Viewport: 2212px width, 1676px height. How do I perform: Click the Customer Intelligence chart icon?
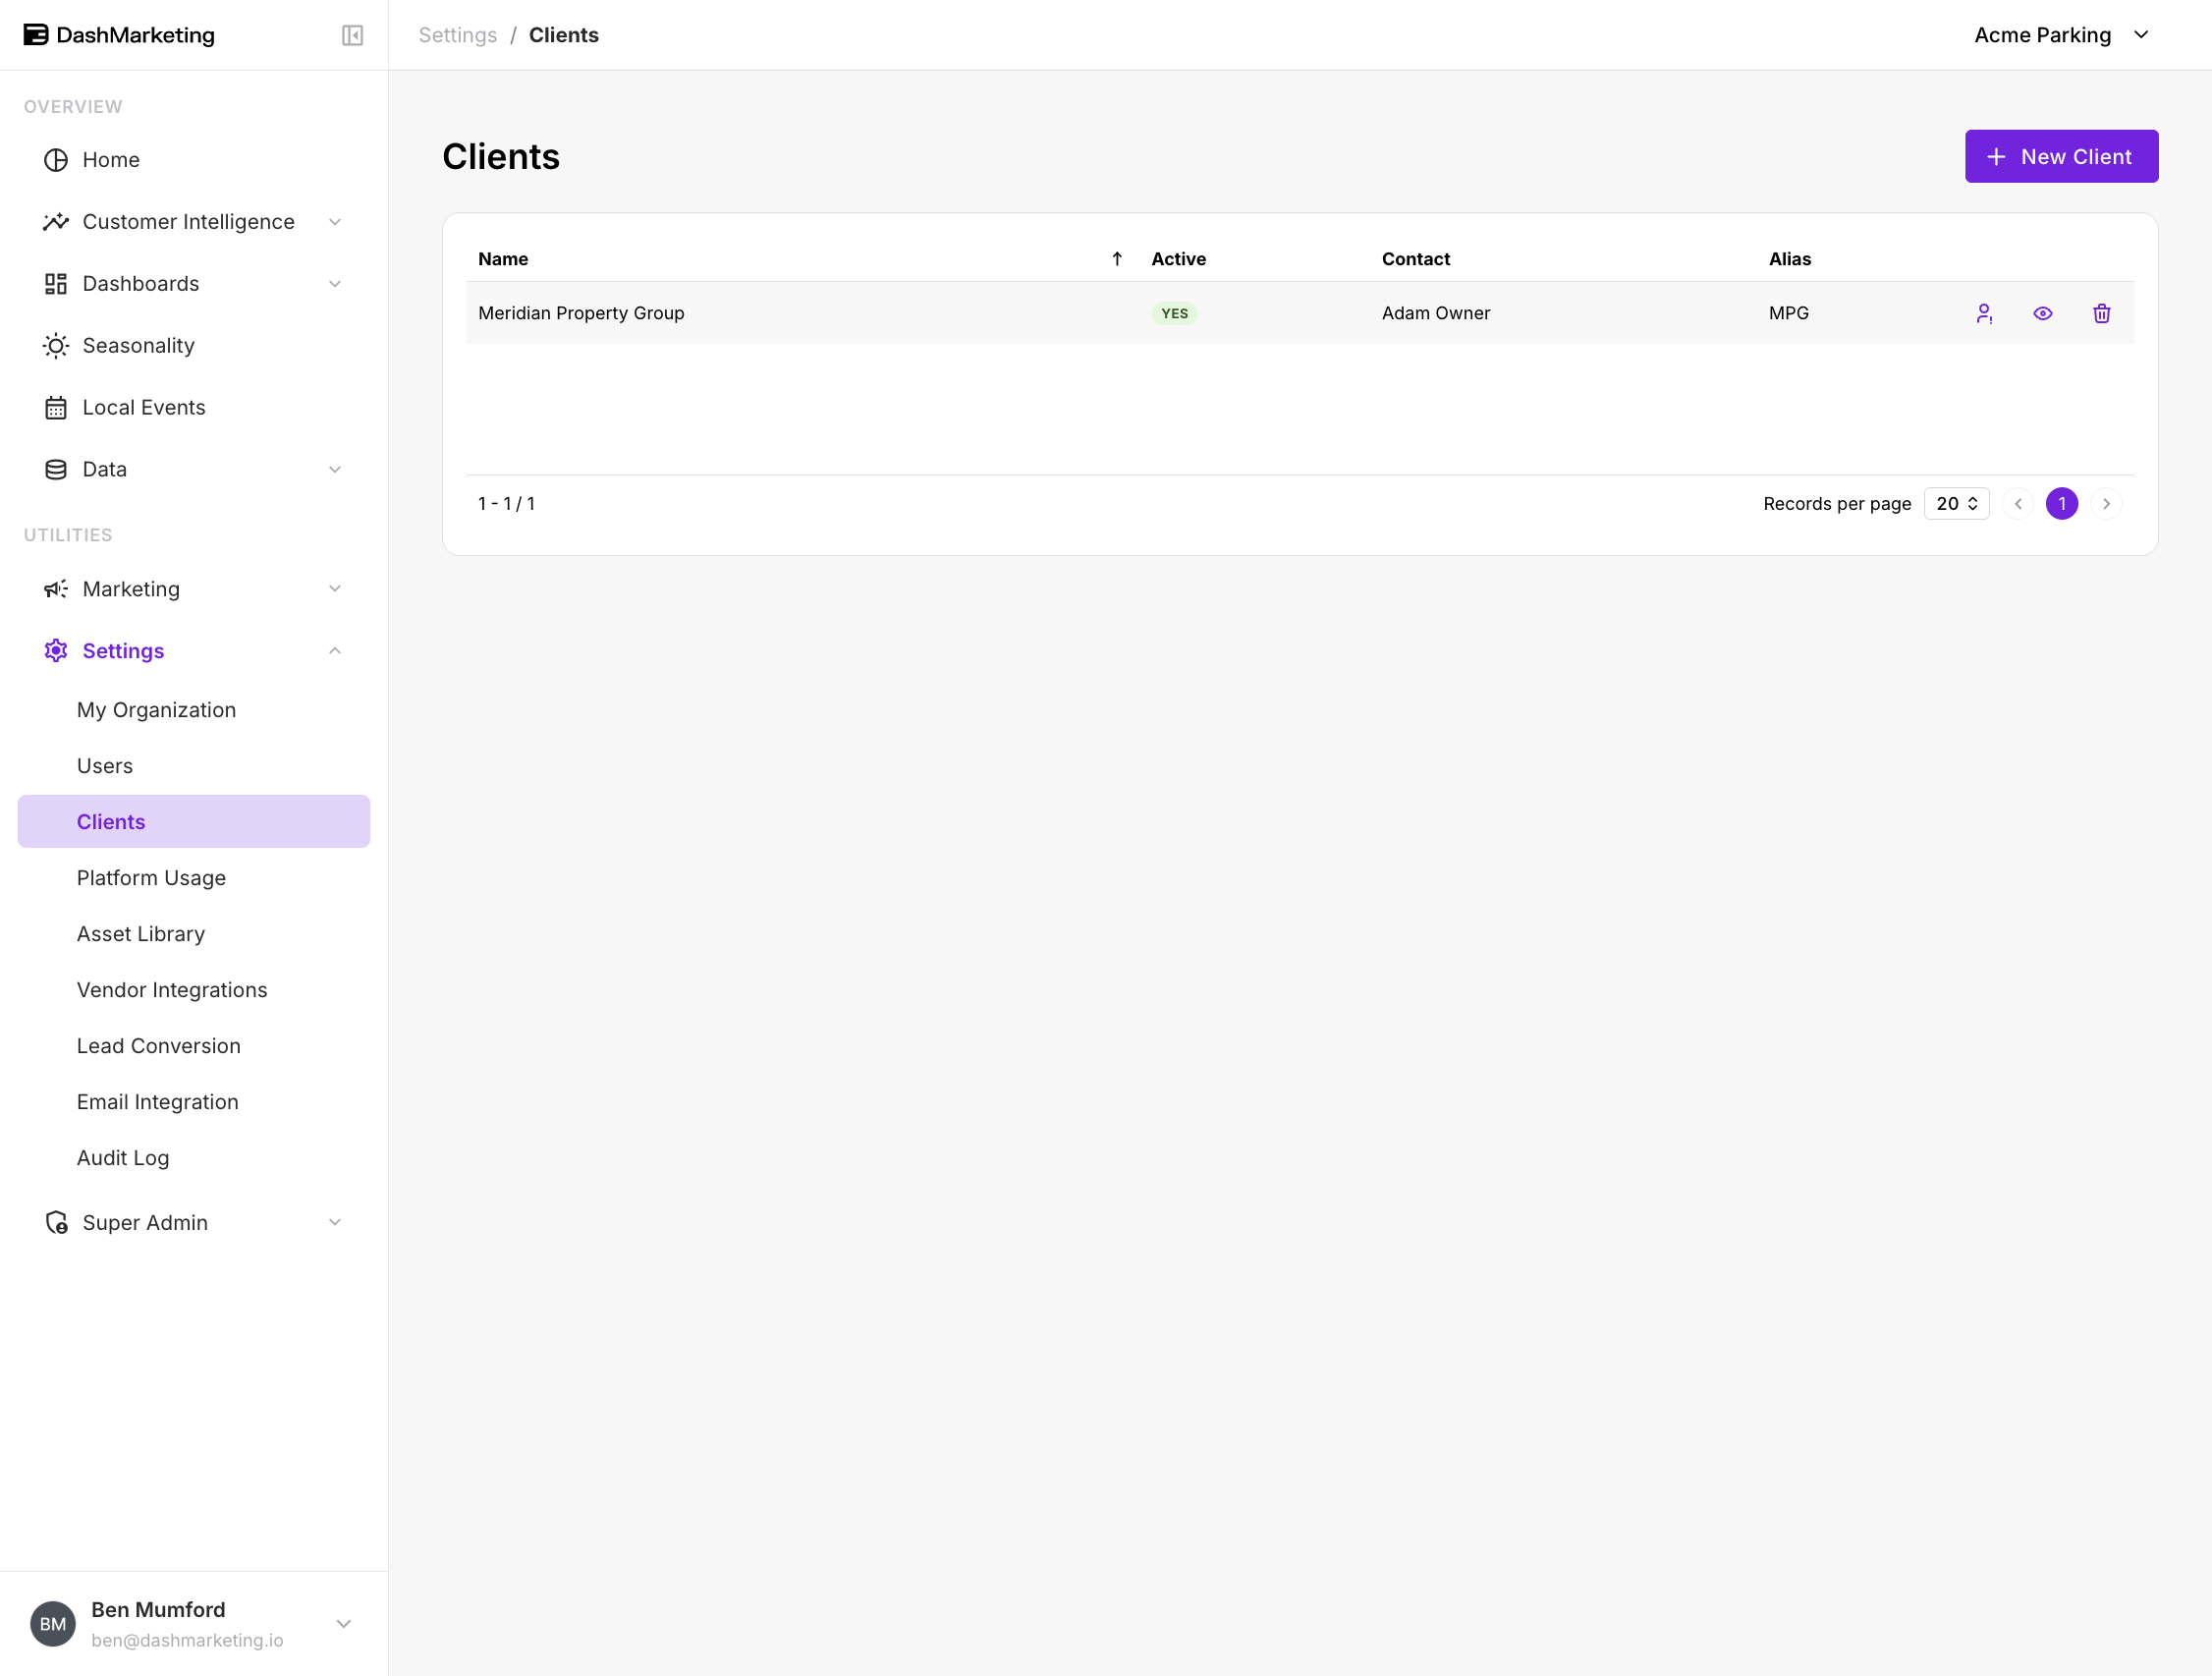click(x=56, y=222)
